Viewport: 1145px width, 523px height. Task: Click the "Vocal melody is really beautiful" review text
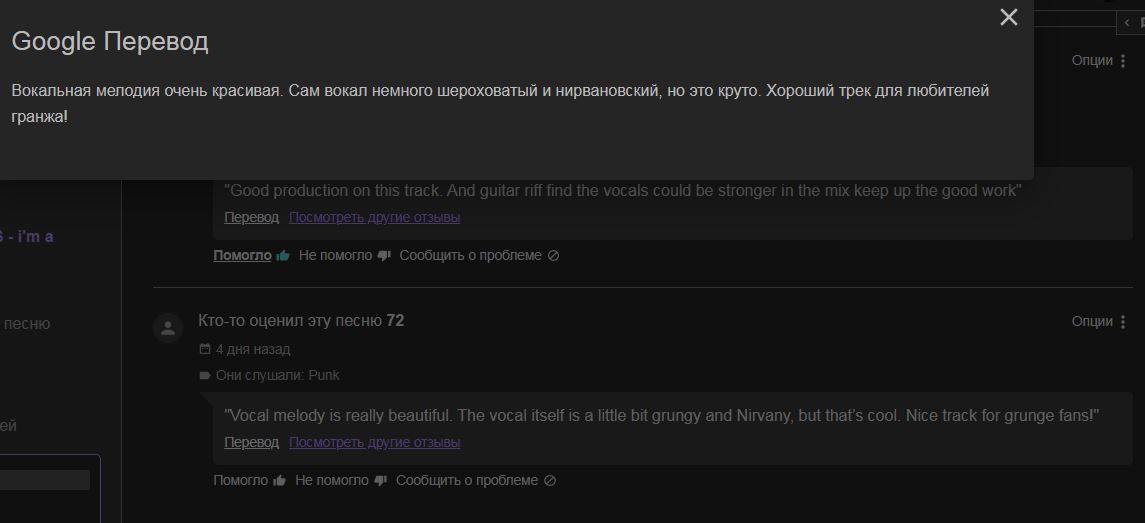tap(661, 415)
